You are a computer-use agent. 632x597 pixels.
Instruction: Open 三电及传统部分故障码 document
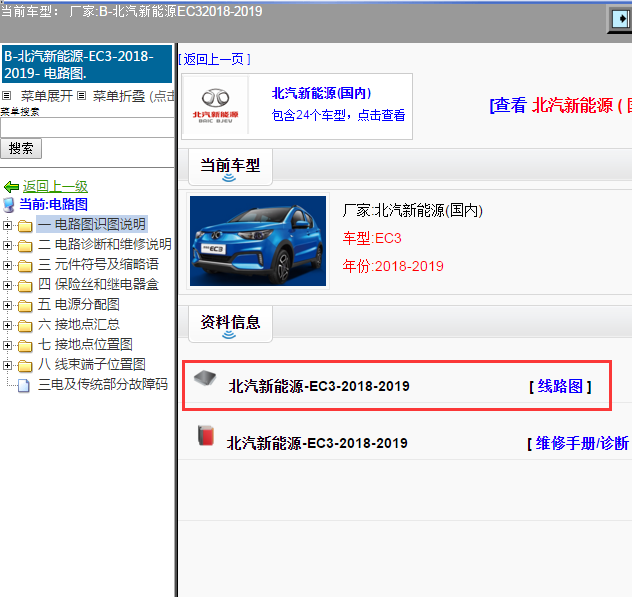click(103, 384)
